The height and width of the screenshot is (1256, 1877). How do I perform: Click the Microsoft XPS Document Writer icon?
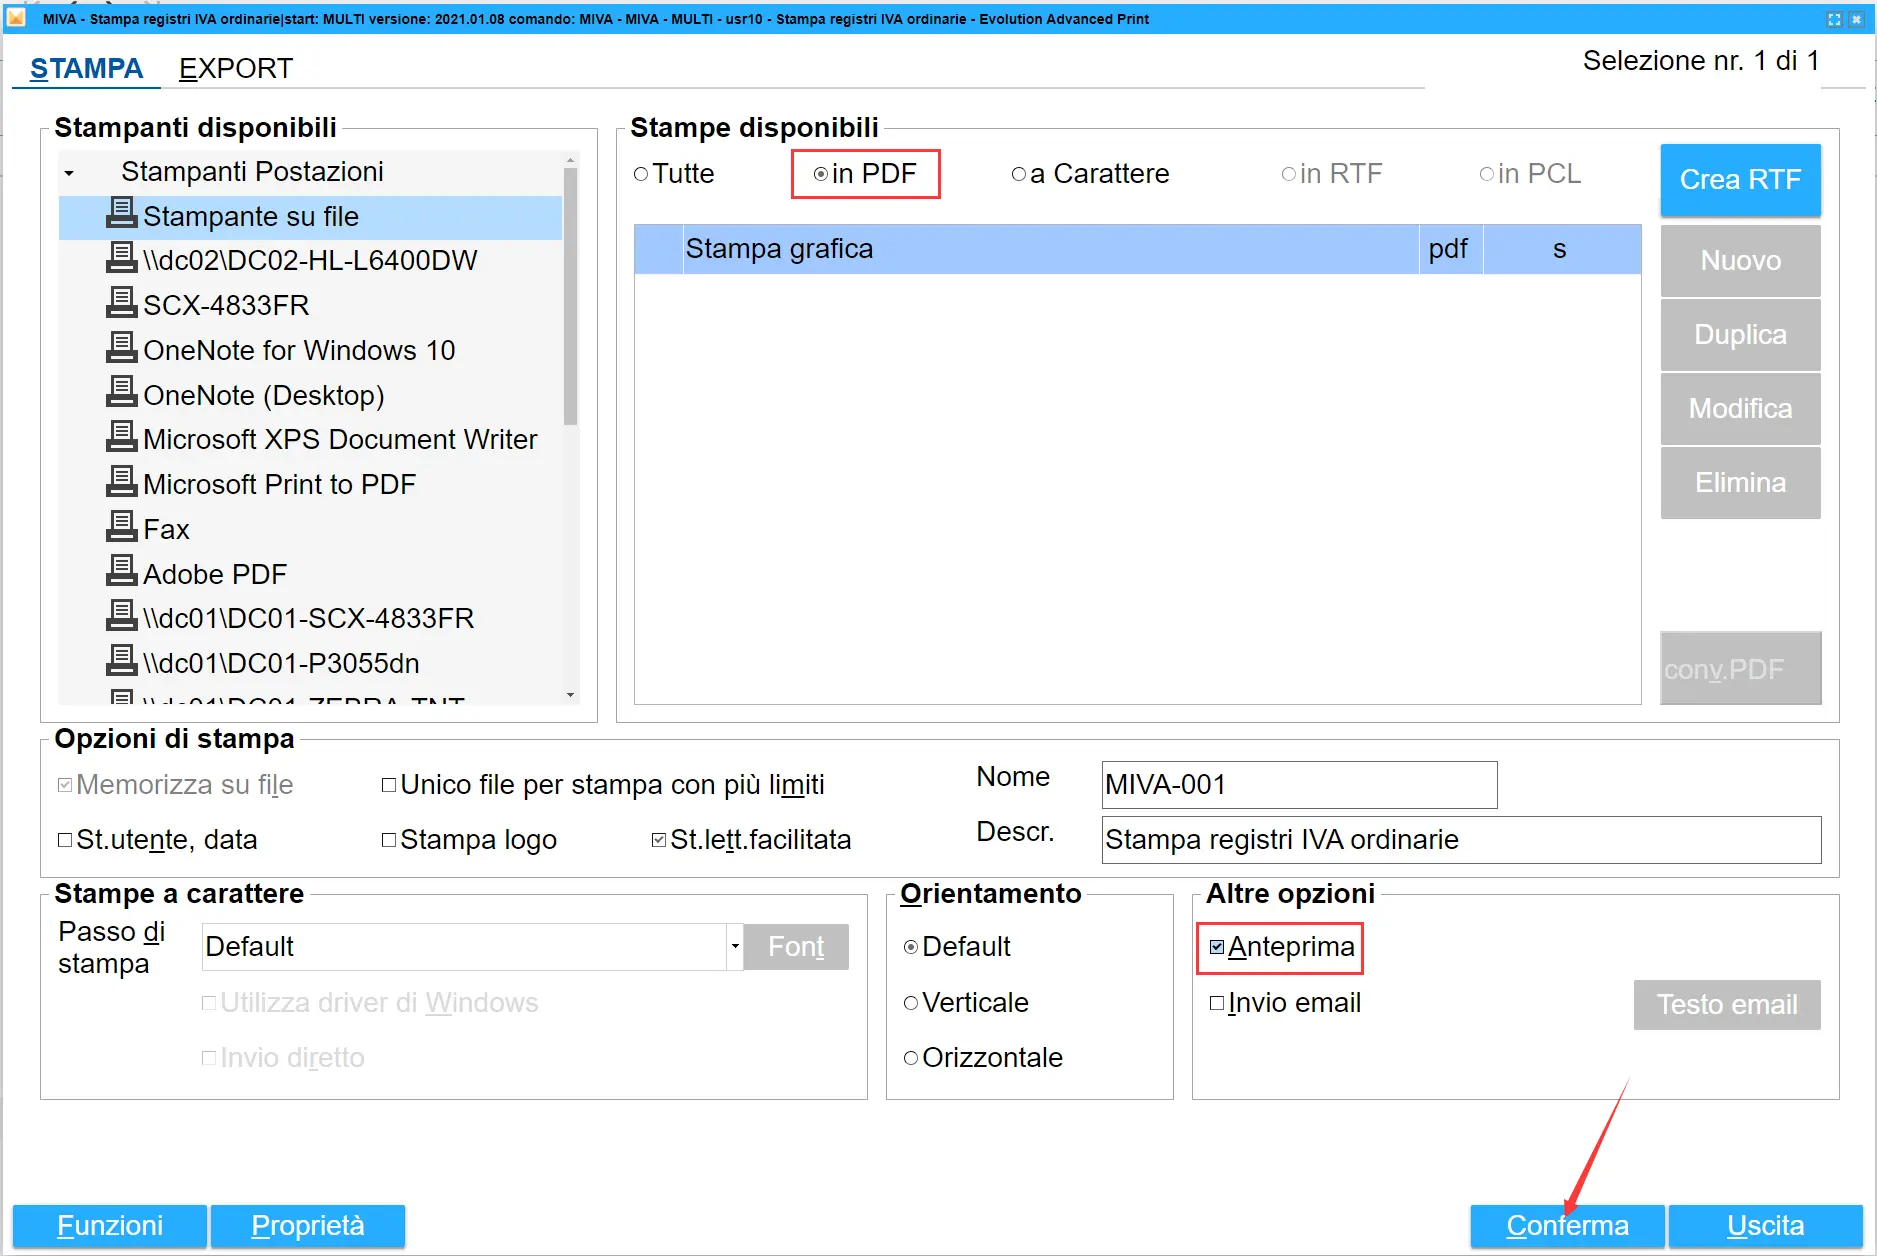point(121,437)
